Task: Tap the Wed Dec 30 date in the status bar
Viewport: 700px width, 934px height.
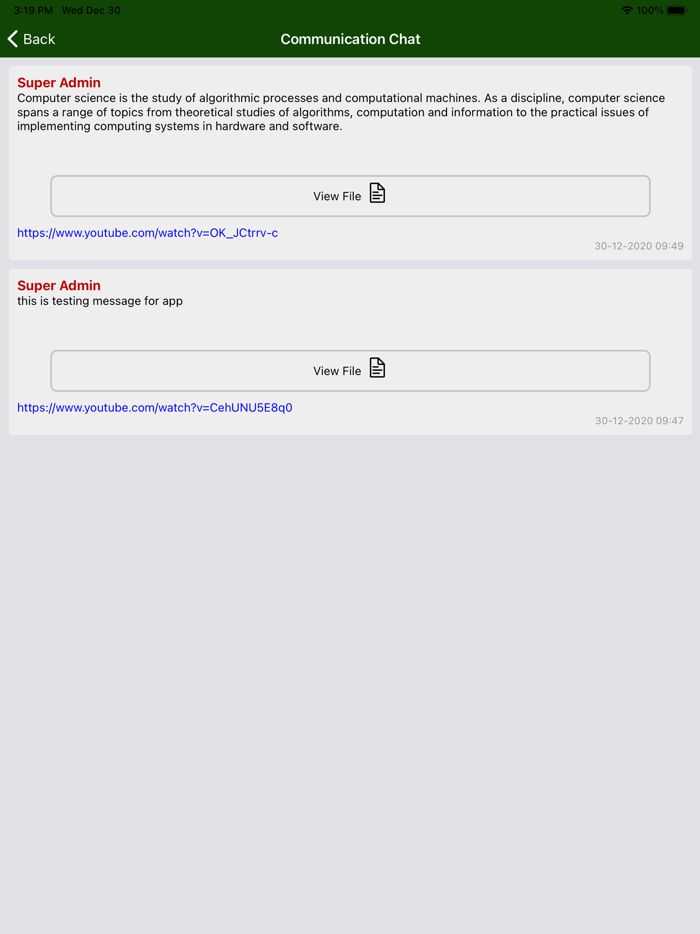Action: (x=91, y=10)
